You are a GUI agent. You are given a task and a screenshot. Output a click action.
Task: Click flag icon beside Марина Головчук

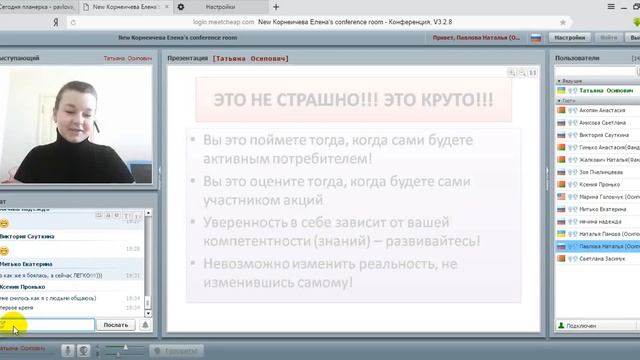(x=561, y=197)
